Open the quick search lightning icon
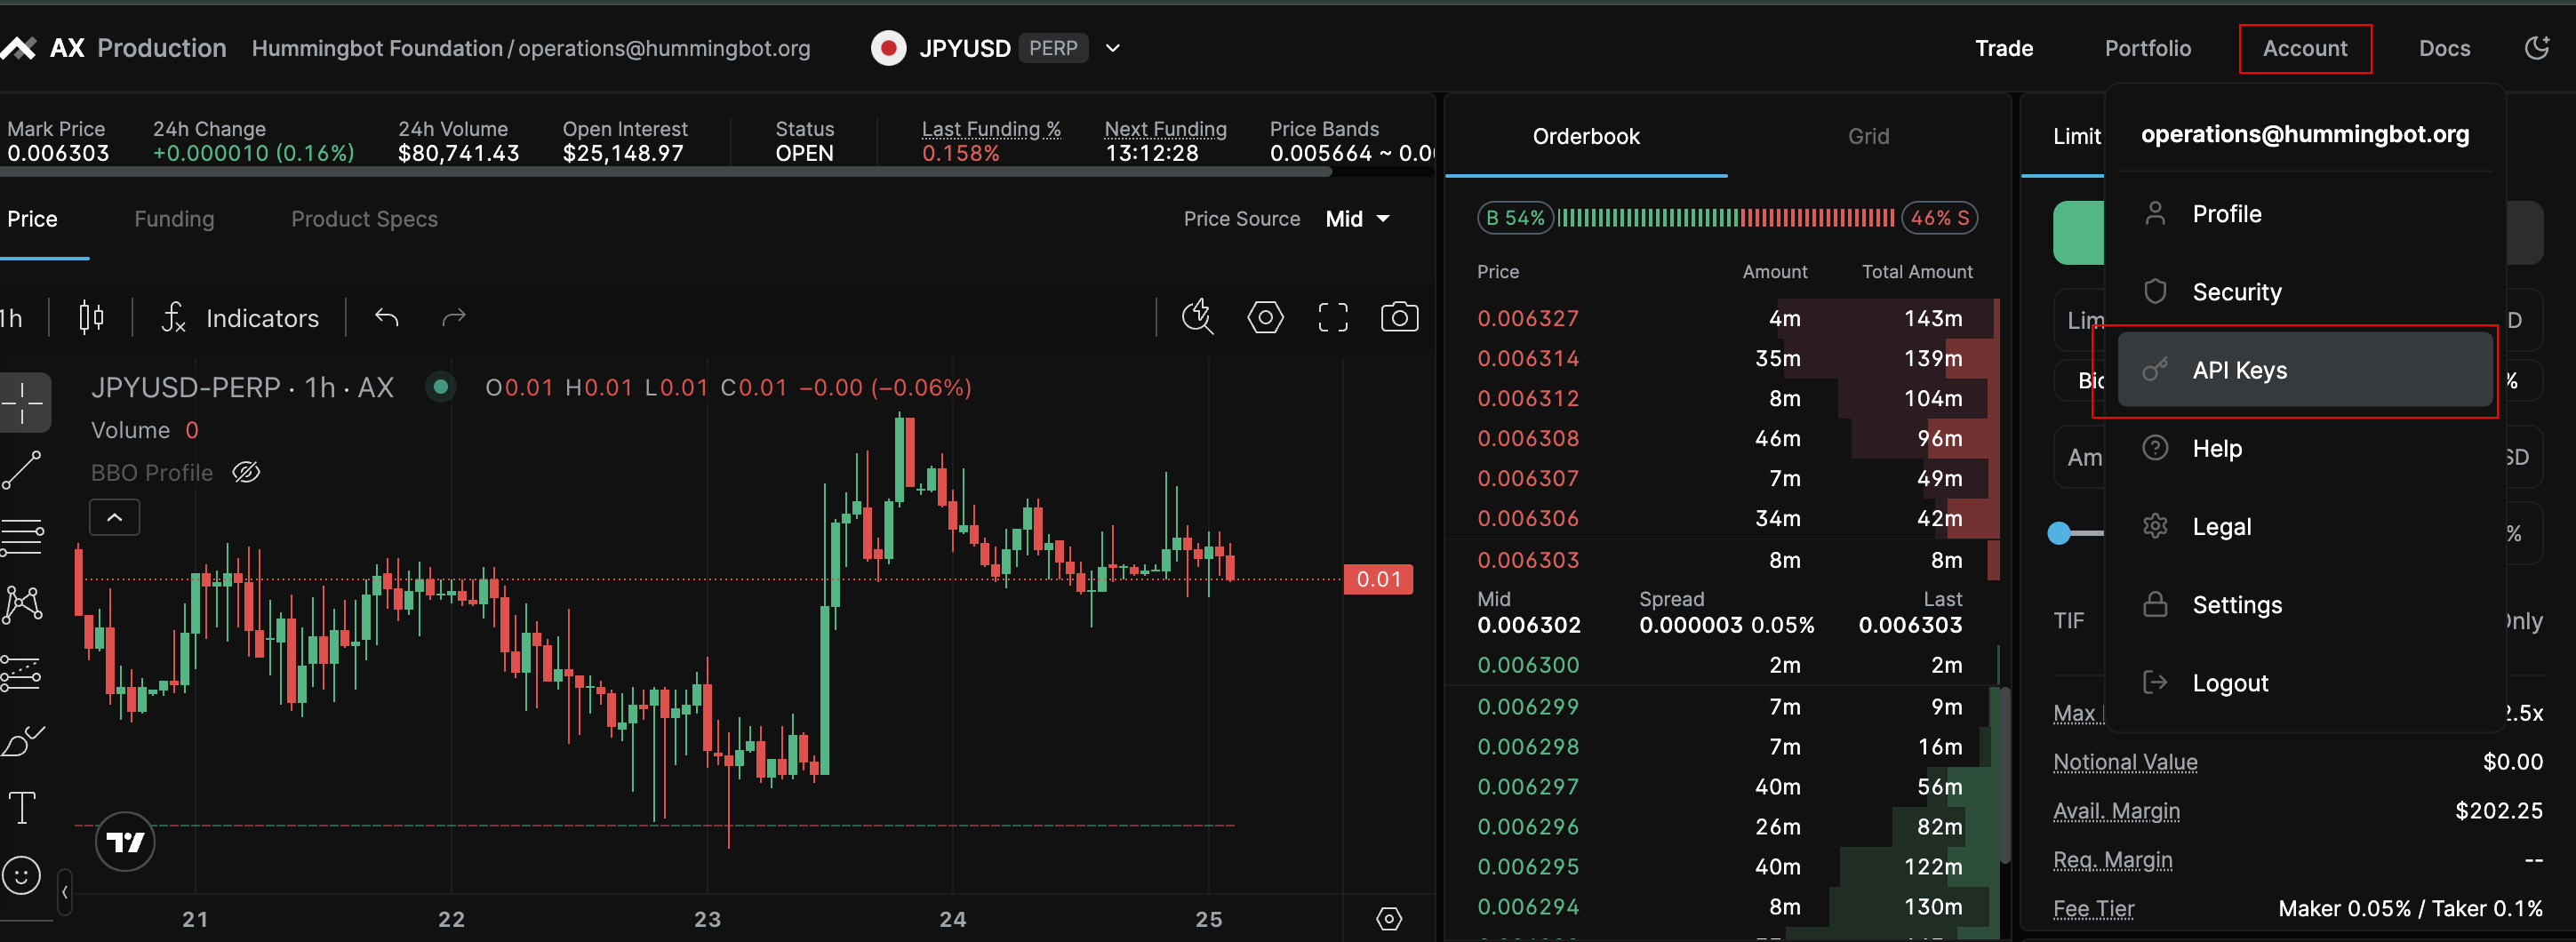2576x942 pixels. [1197, 318]
